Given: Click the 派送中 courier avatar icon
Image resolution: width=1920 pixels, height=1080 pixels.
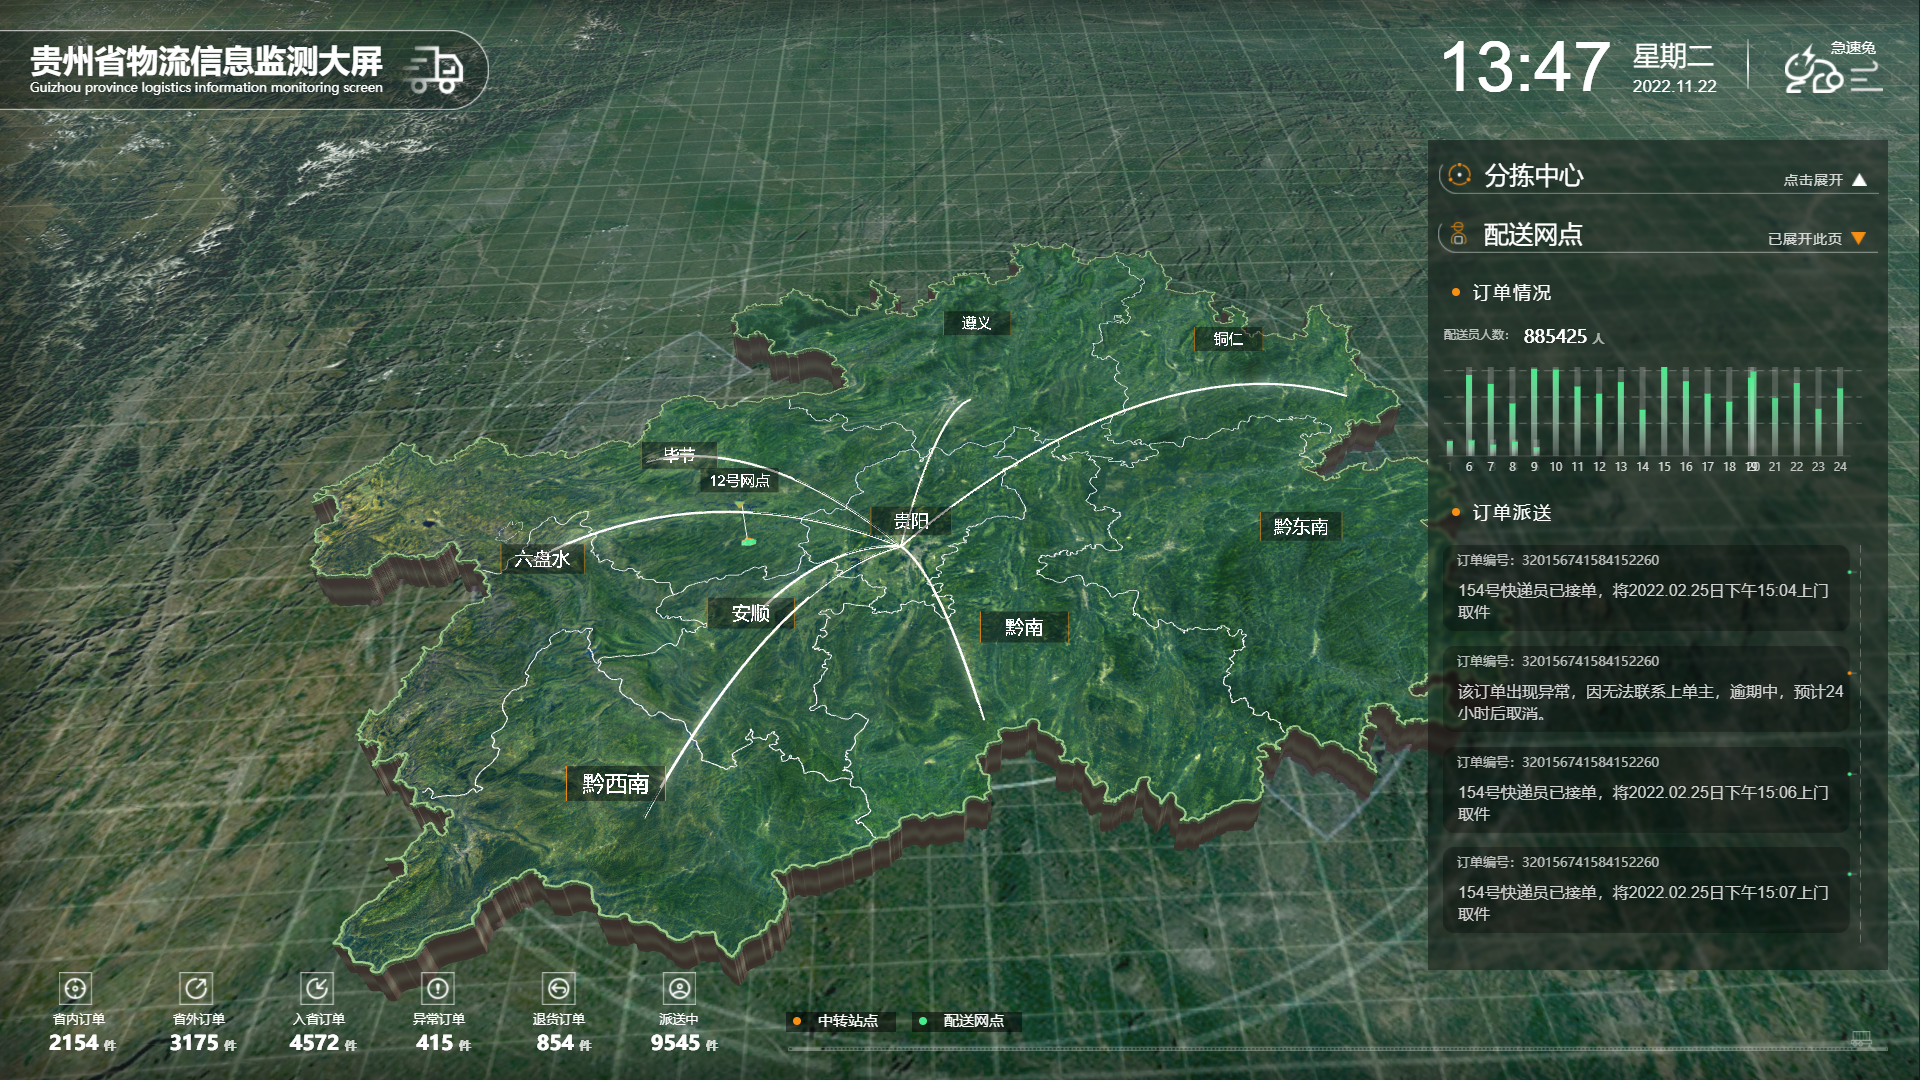Looking at the screenshot, I should 679,989.
